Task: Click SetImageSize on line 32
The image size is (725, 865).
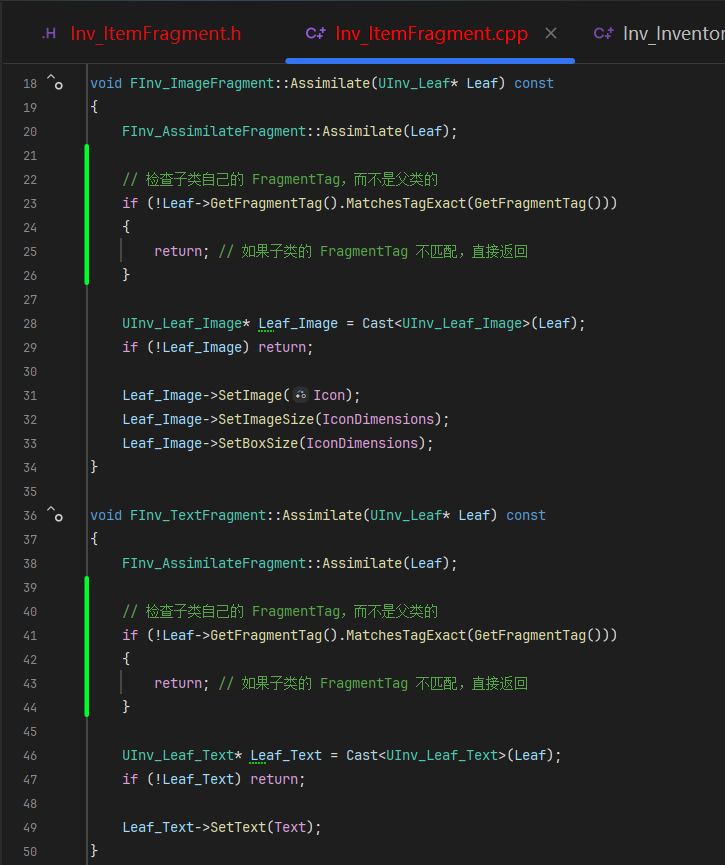Action: point(266,419)
